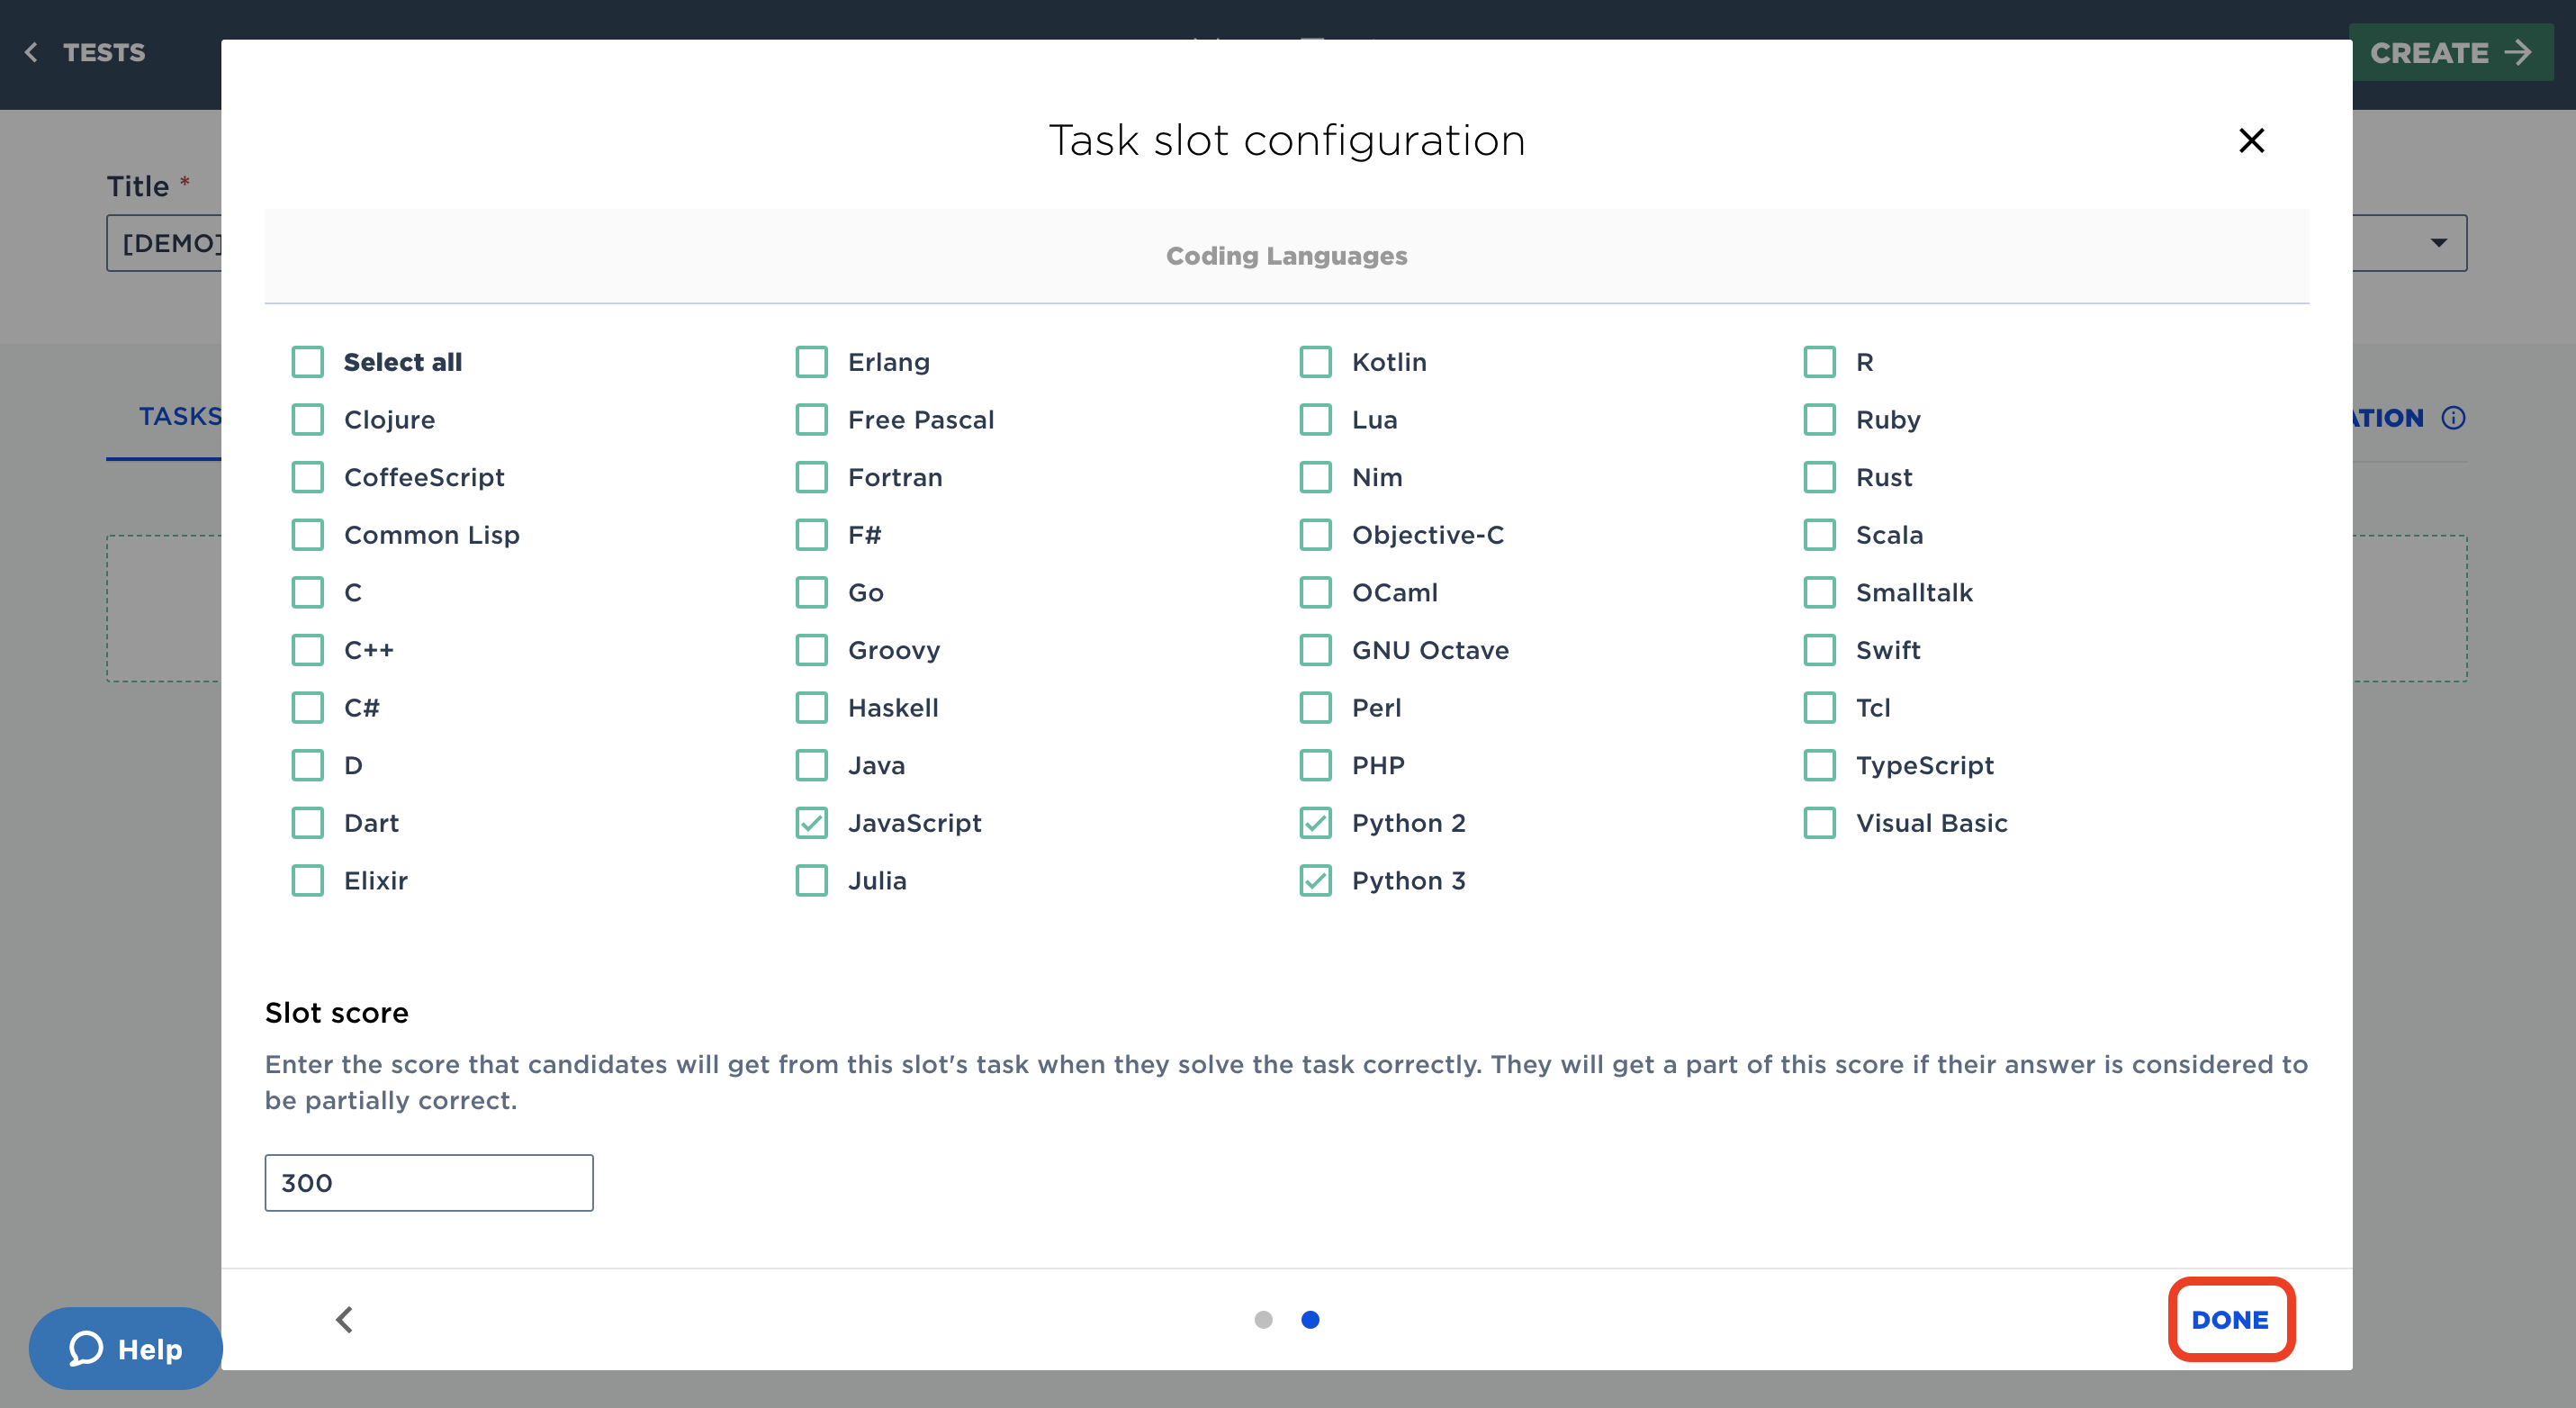Click the back chevron arrow in dialog footer
The height and width of the screenshot is (1408, 2576).
click(x=344, y=1319)
